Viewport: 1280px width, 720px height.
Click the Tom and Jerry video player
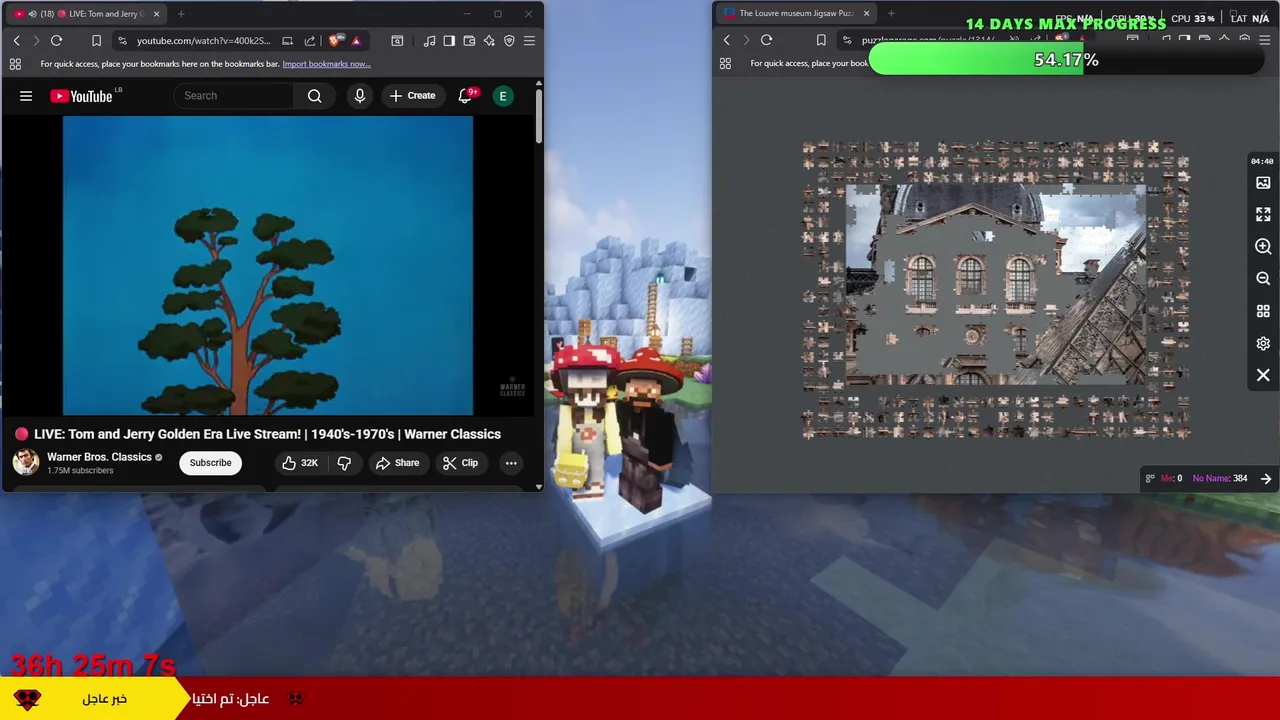[x=268, y=265]
